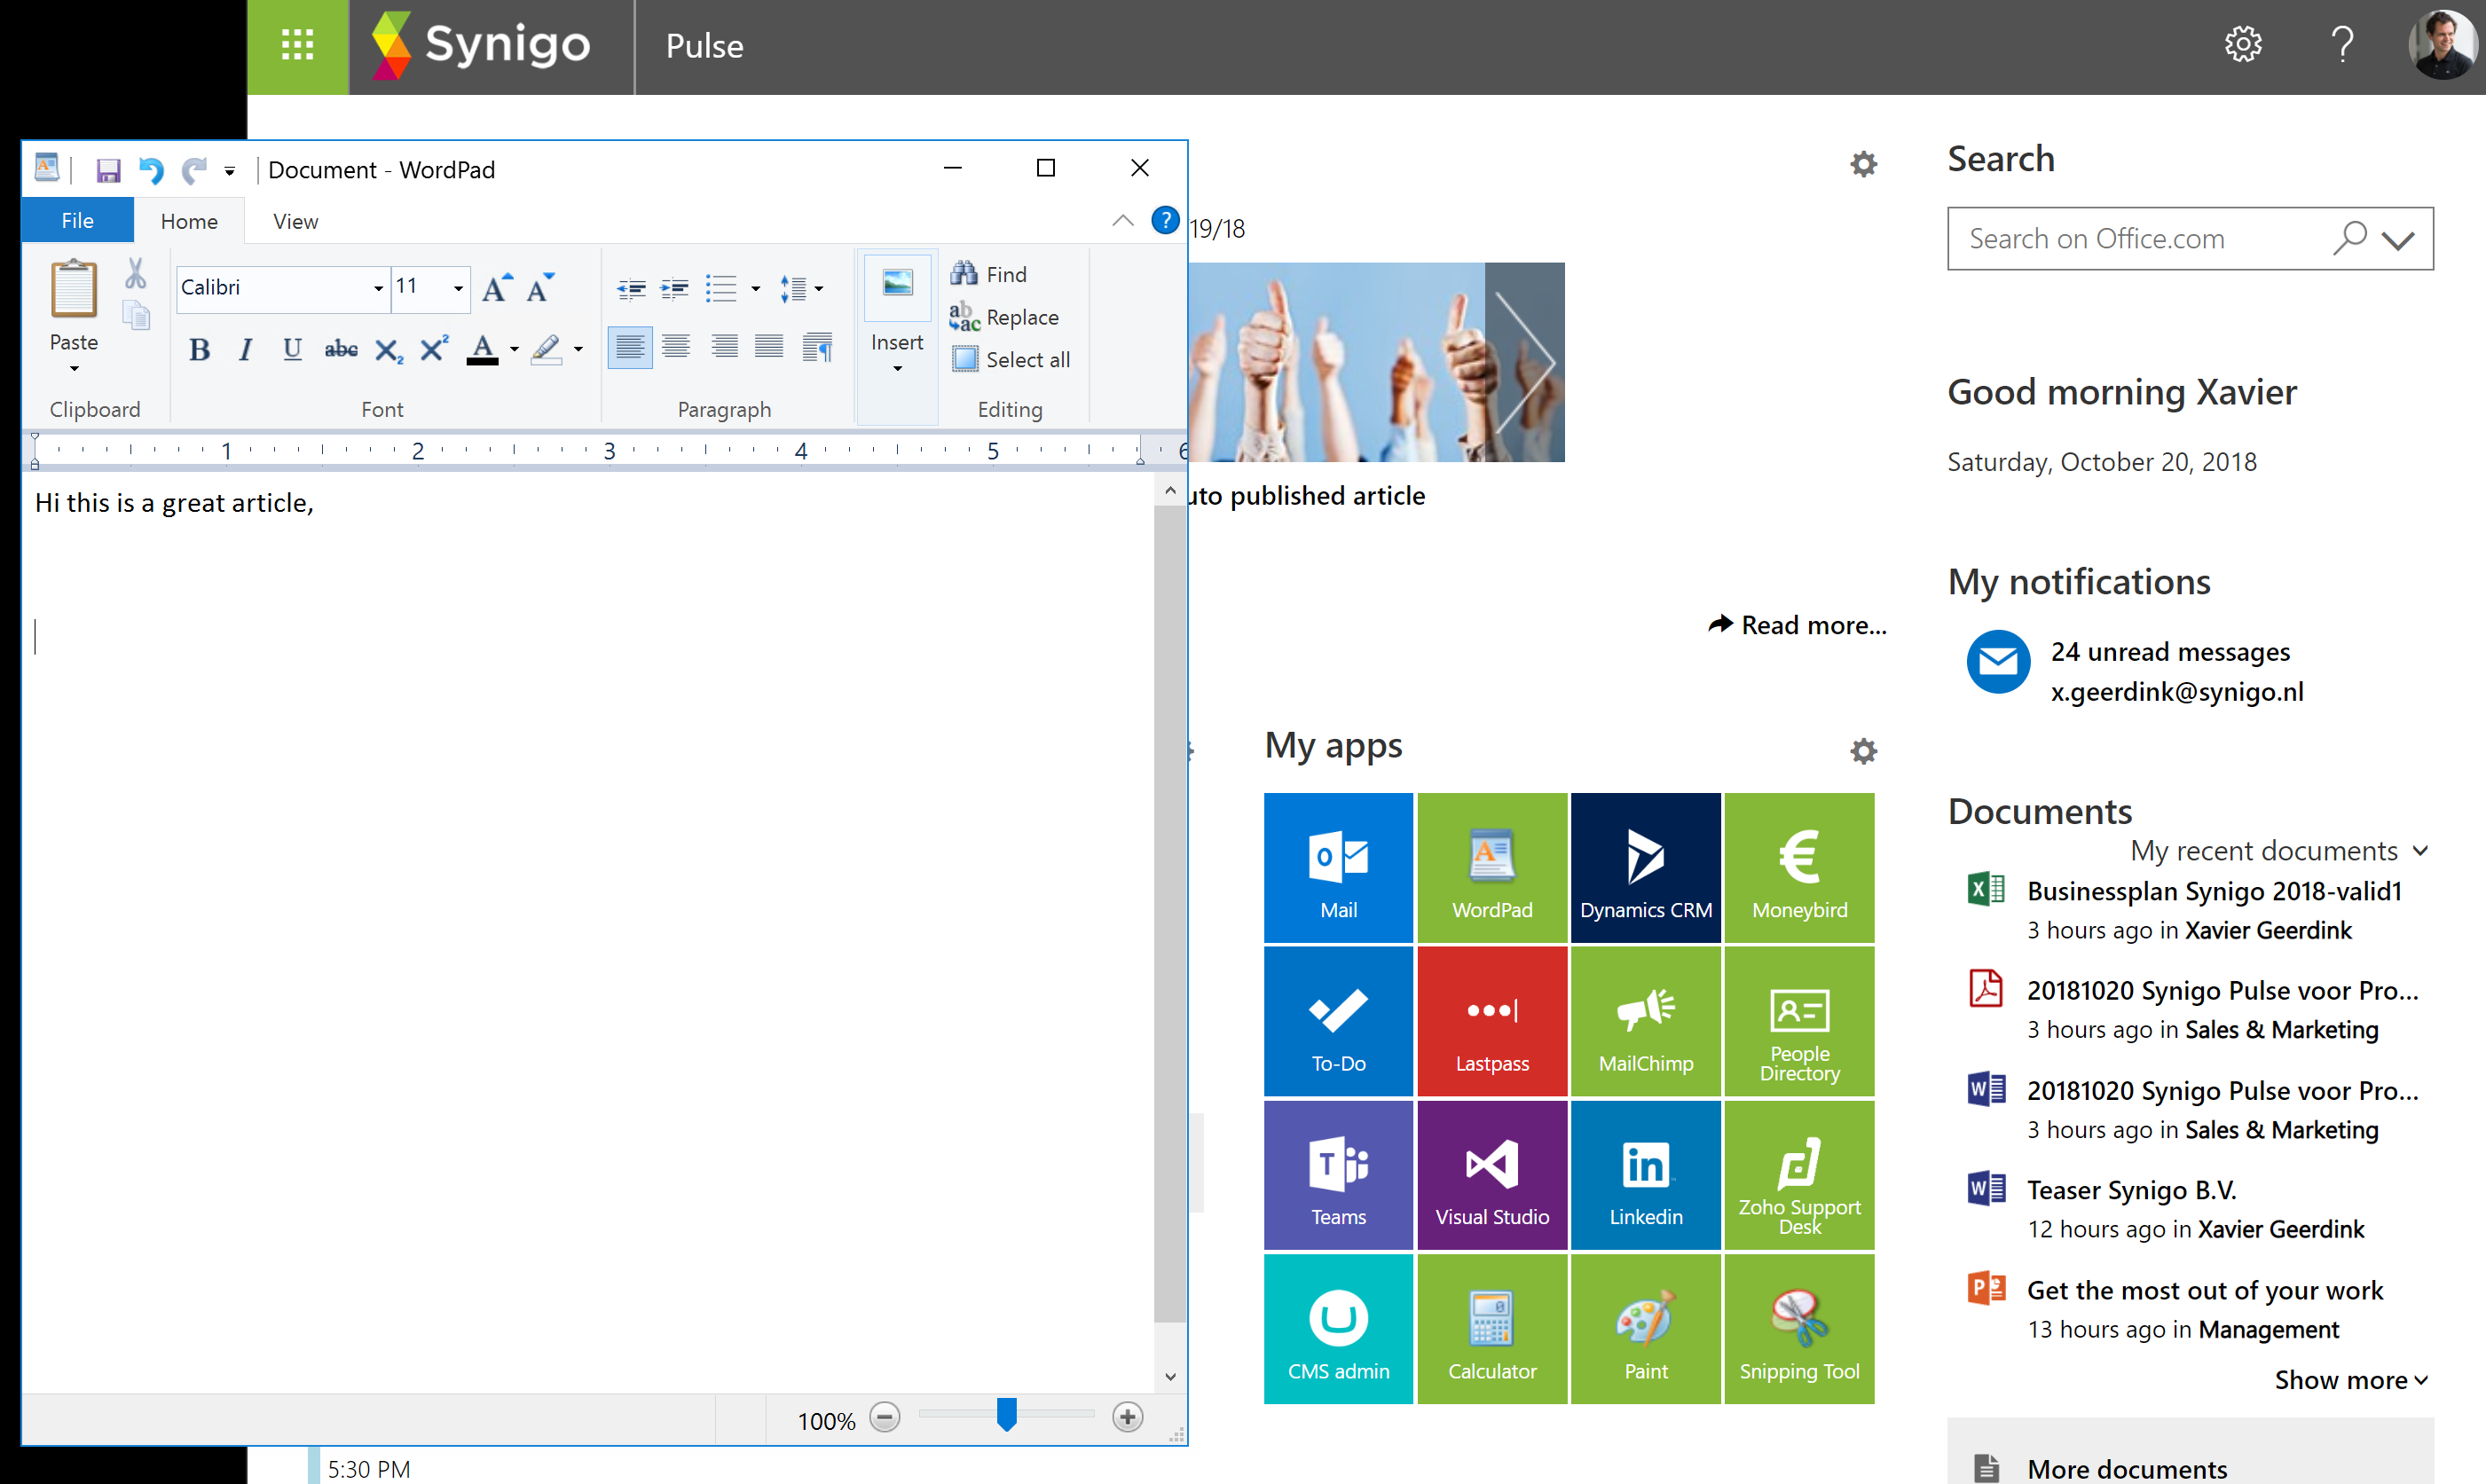
Task: Open Paragraph dialog icon
Action: (817, 347)
